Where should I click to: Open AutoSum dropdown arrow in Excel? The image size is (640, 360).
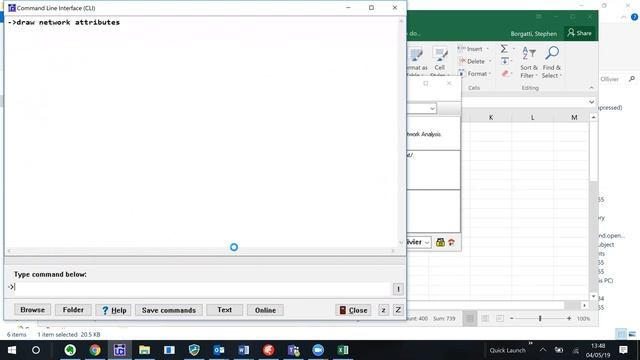coord(513,49)
